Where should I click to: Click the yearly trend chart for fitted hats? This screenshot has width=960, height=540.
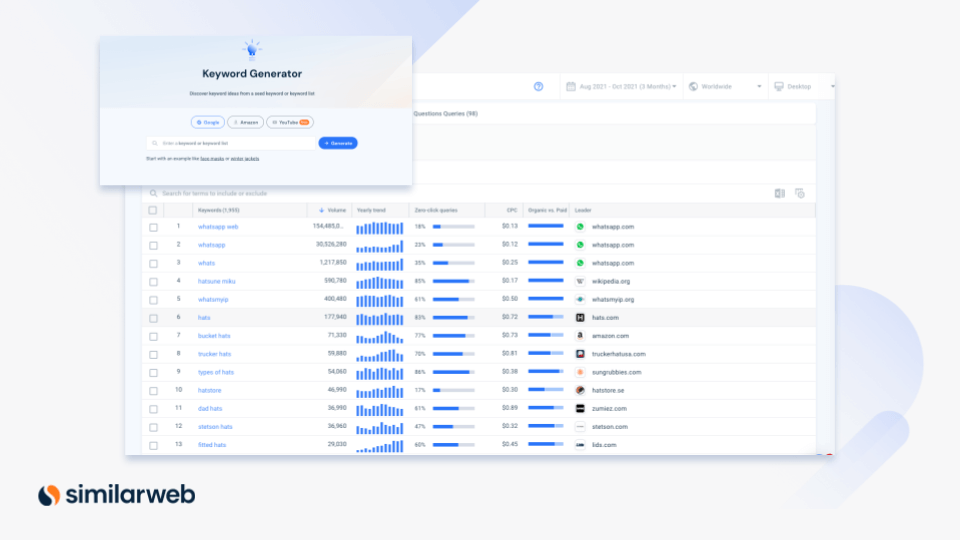380,446
